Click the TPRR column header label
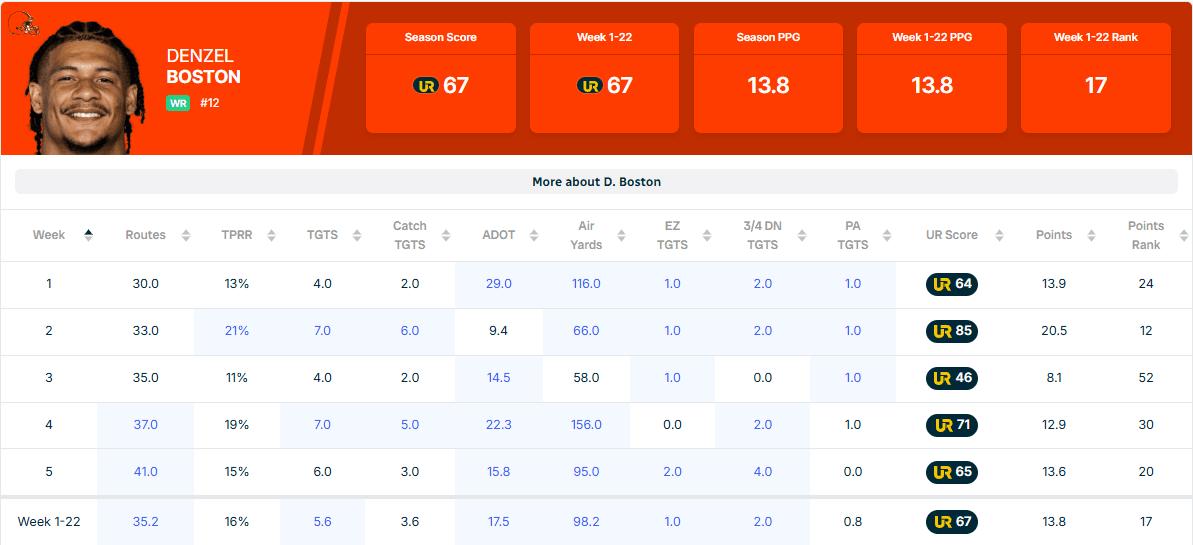Image resolution: width=1193 pixels, height=545 pixels. [x=237, y=235]
